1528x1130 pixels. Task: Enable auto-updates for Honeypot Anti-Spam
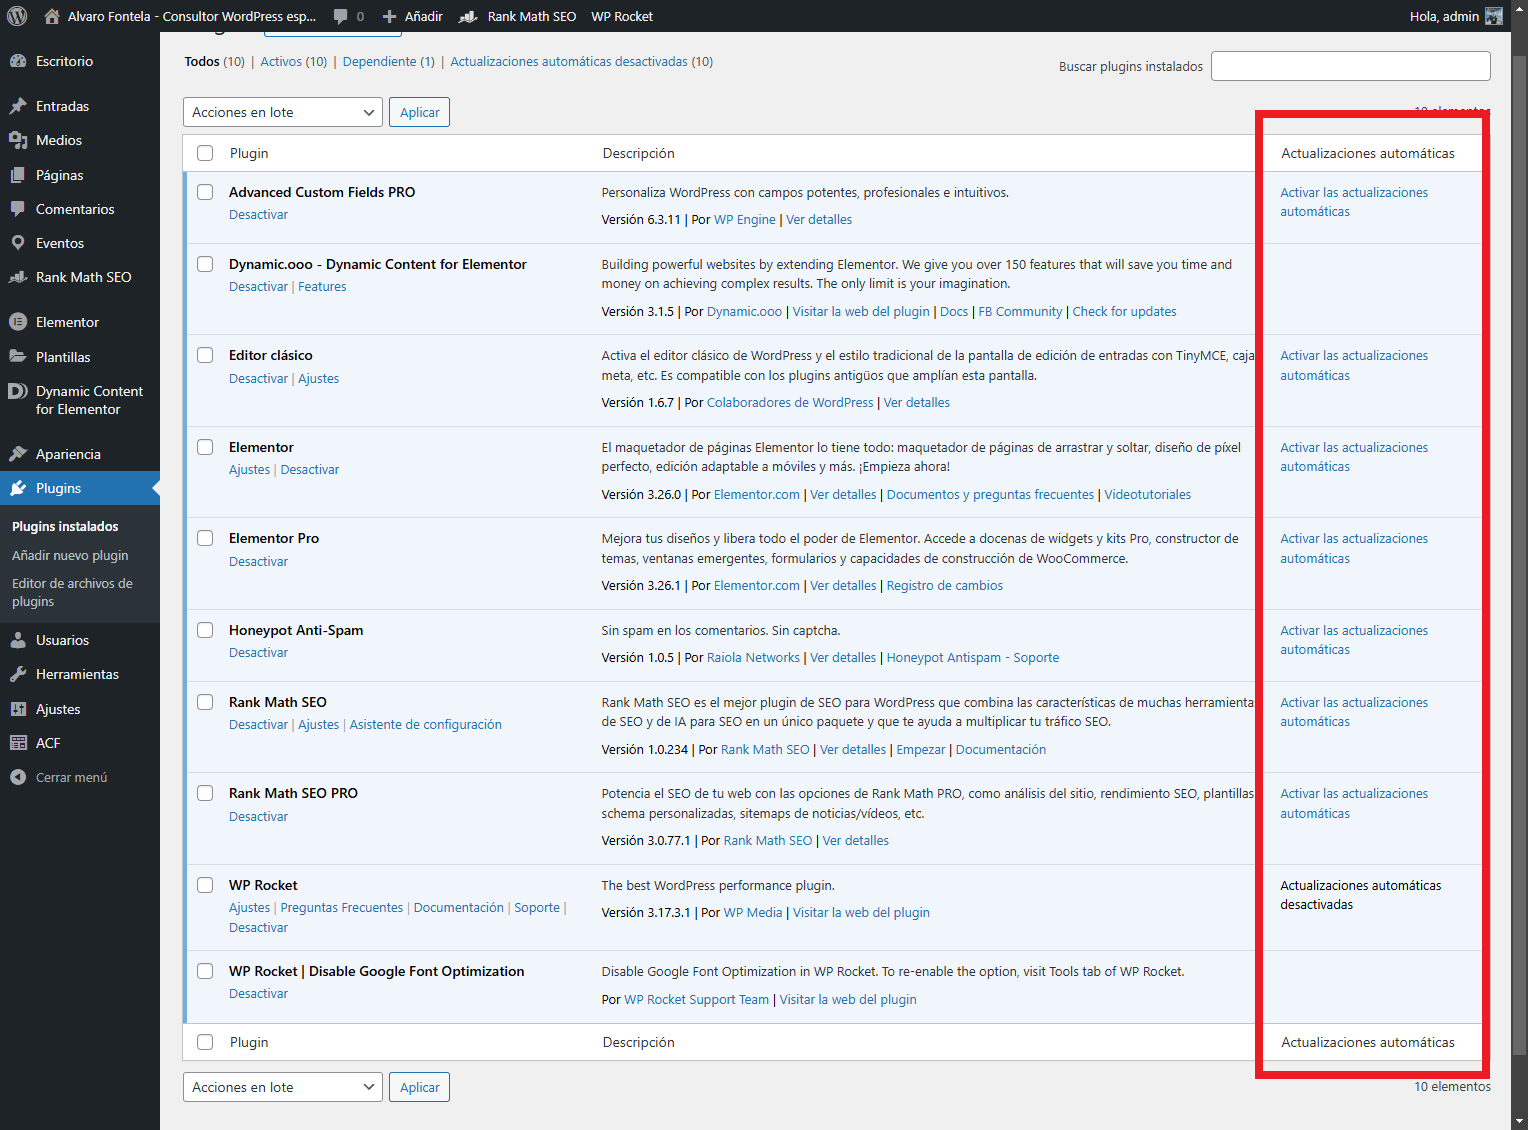[x=1354, y=640]
